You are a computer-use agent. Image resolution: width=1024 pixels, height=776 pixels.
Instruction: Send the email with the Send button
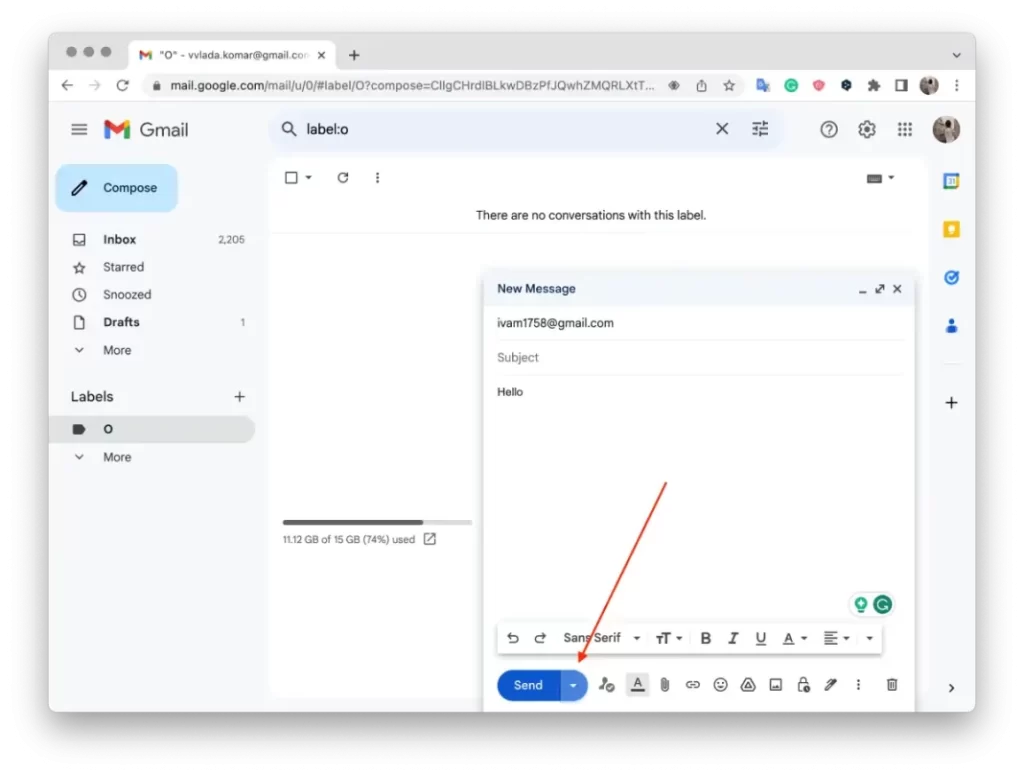click(528, 685)
